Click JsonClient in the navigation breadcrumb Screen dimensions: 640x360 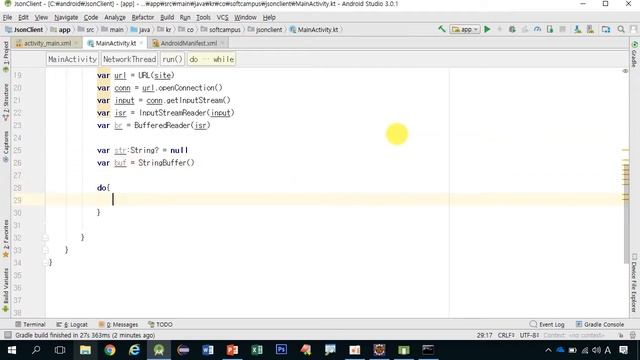24,29
